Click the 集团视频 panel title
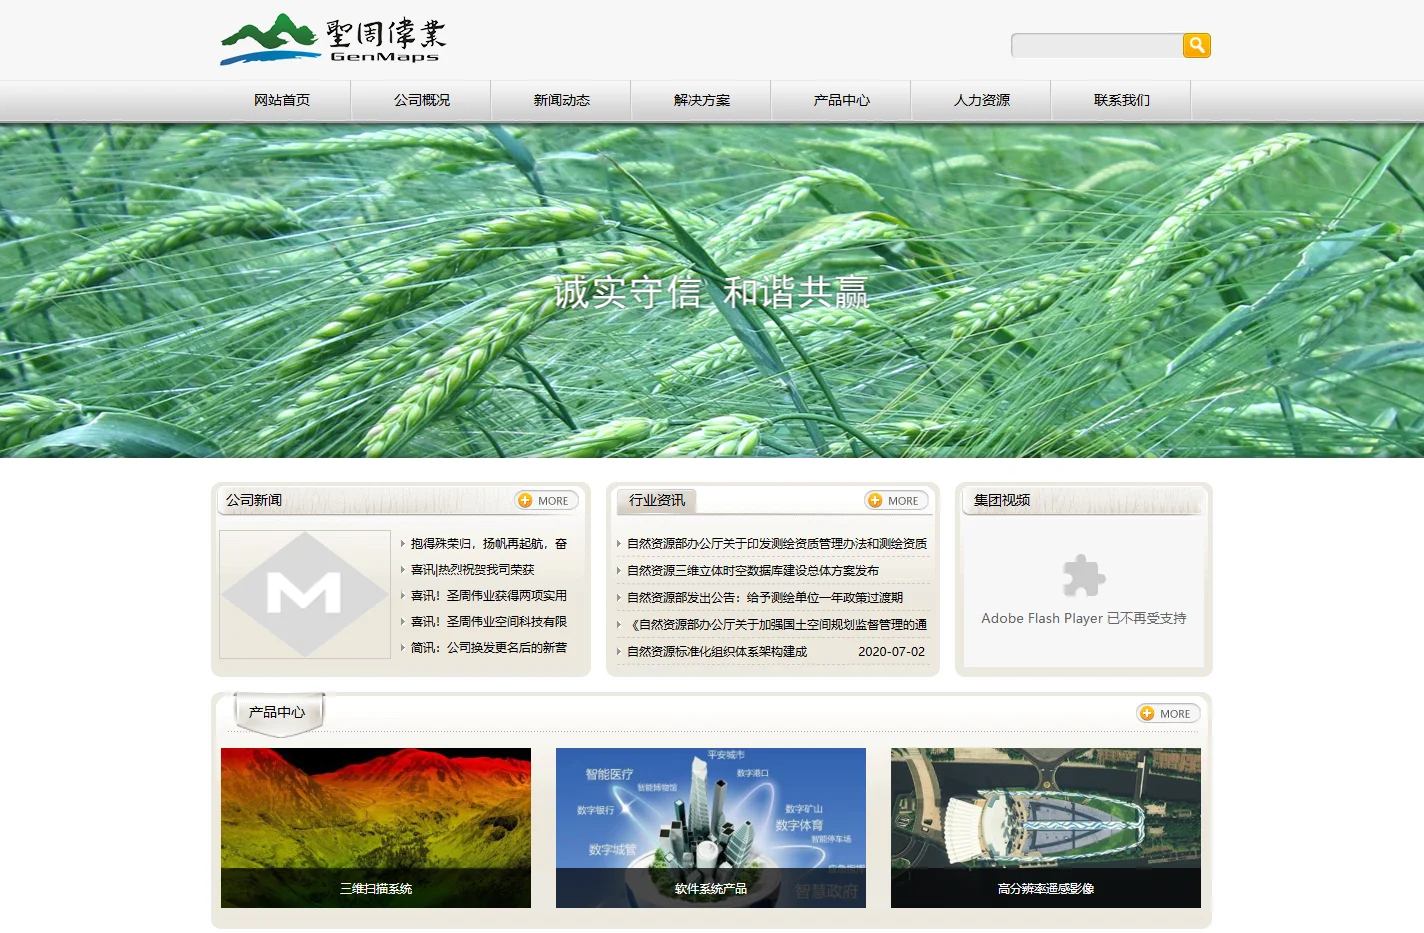 pos(1001,500)
